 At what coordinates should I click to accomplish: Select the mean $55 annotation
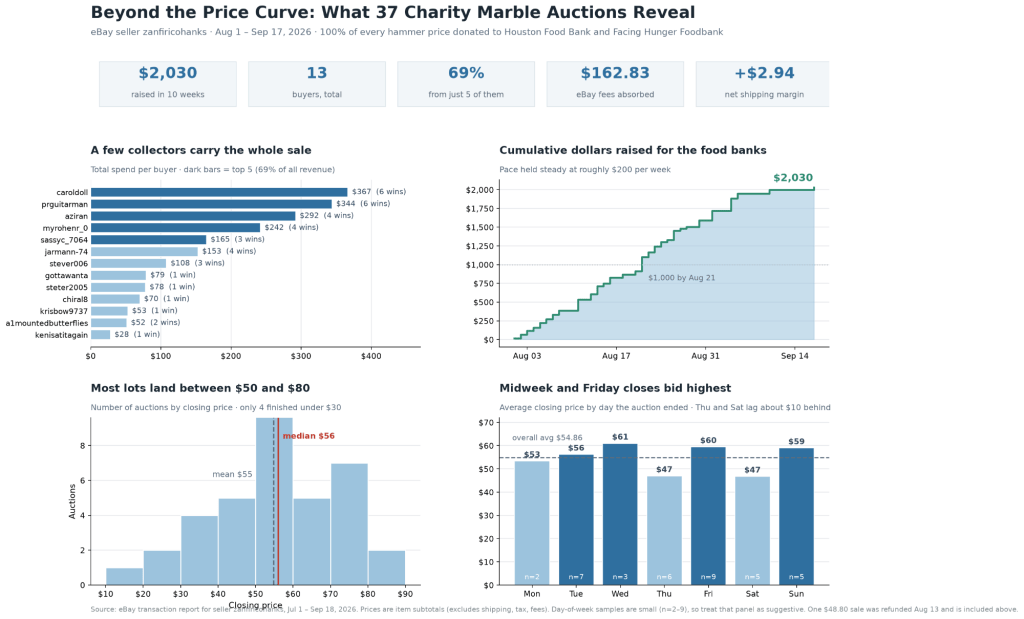coord(232,474)
